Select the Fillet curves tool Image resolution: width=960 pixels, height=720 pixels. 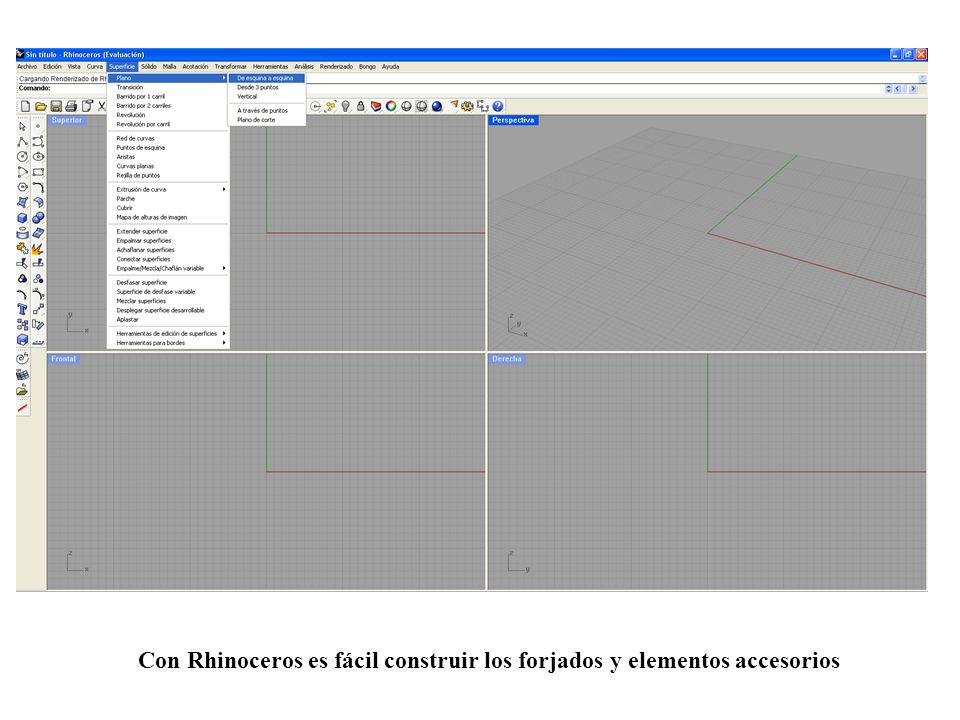pyautogui.click(x=38, y=187)
